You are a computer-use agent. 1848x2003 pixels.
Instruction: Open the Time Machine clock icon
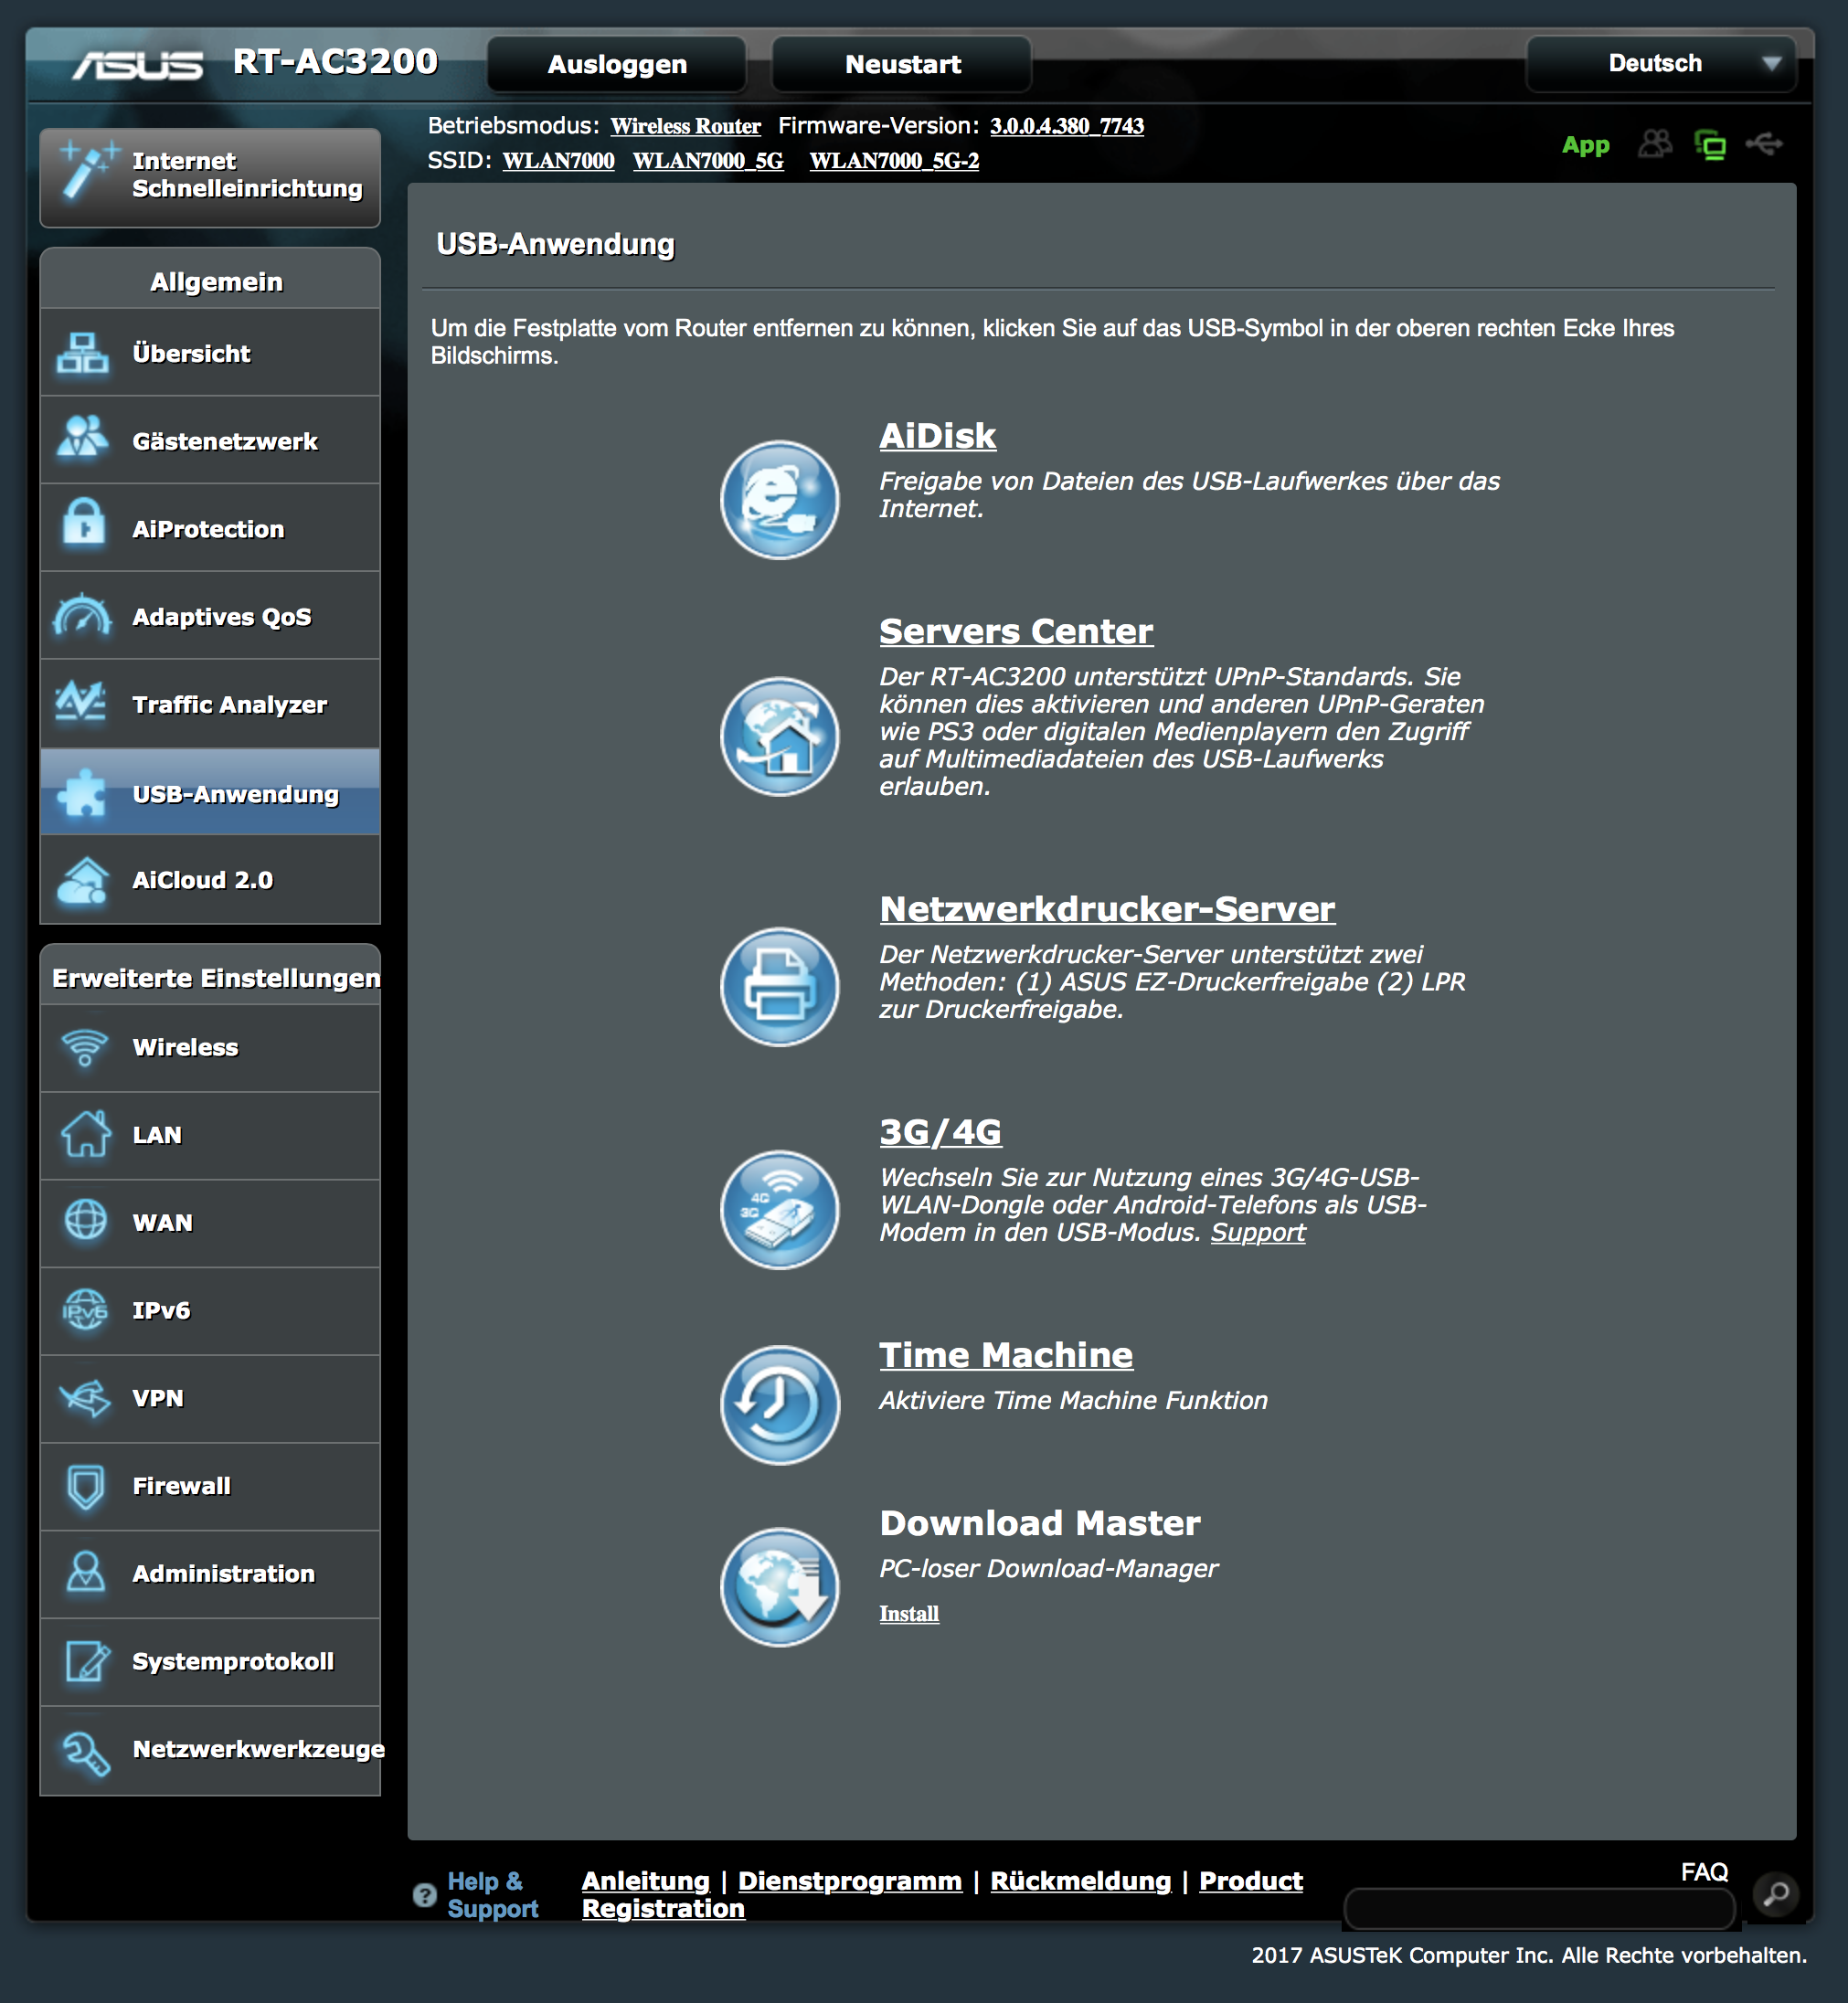(x=779, y=1404)
